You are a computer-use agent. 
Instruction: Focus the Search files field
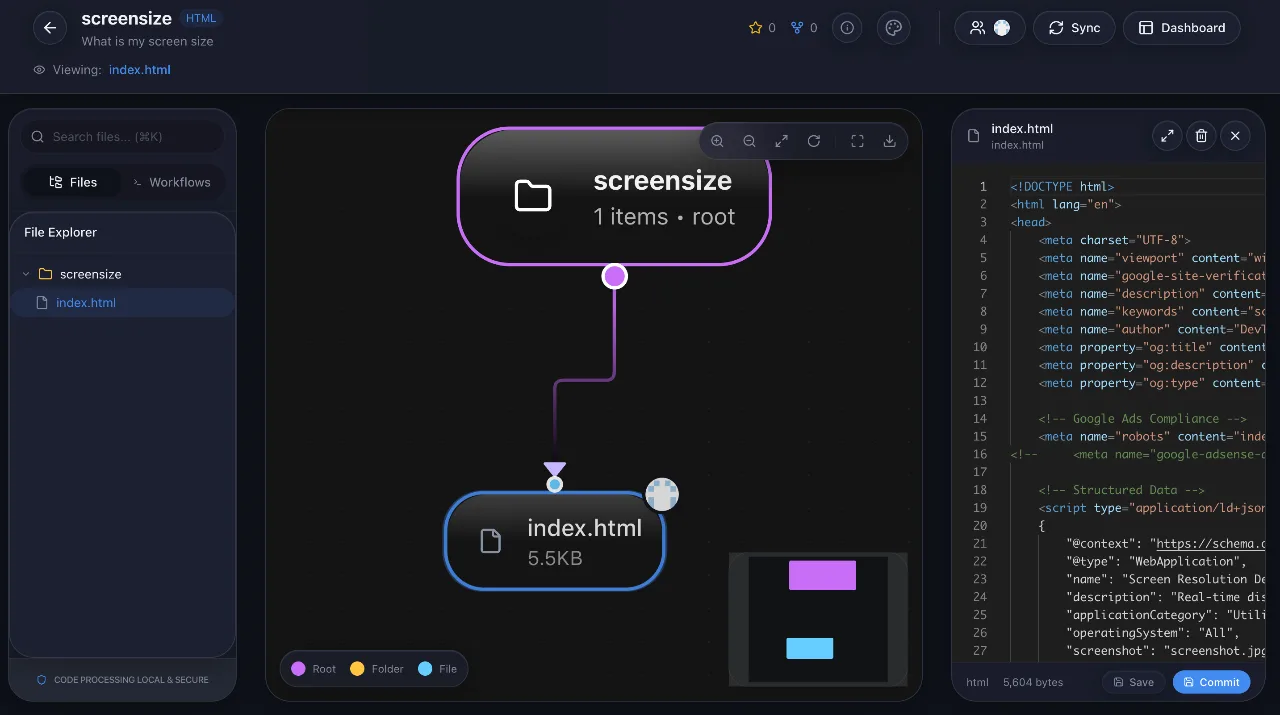click(123, 137)
